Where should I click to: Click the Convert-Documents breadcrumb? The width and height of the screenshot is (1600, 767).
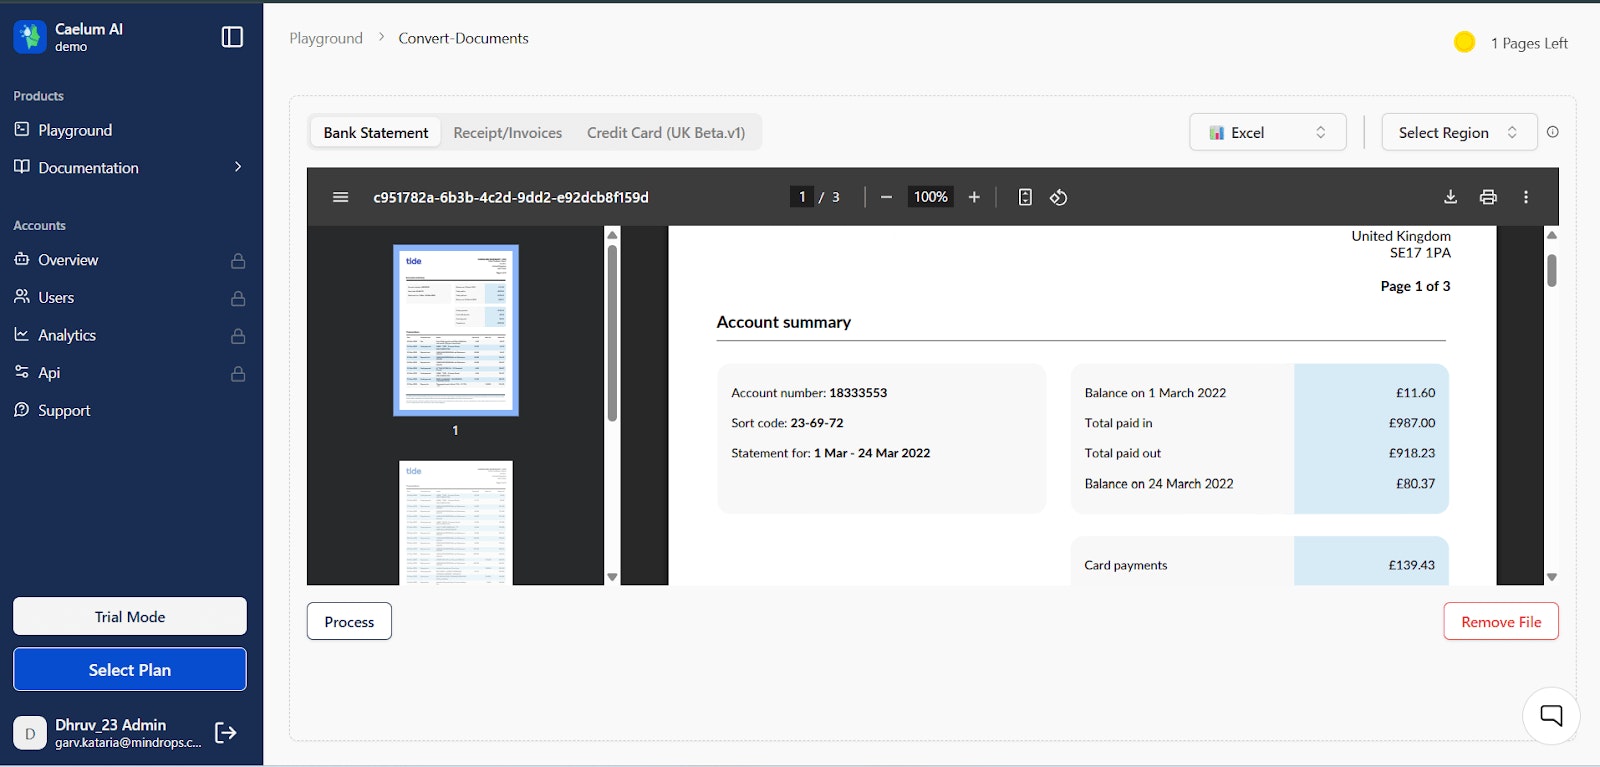pyautogui.click(x=463, y=38)
